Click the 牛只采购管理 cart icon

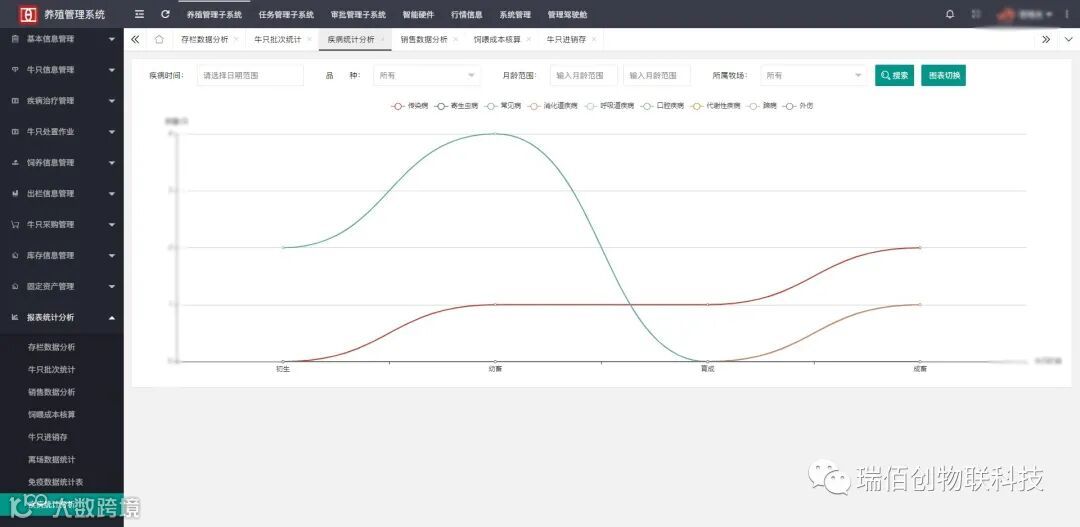(15, 225)
